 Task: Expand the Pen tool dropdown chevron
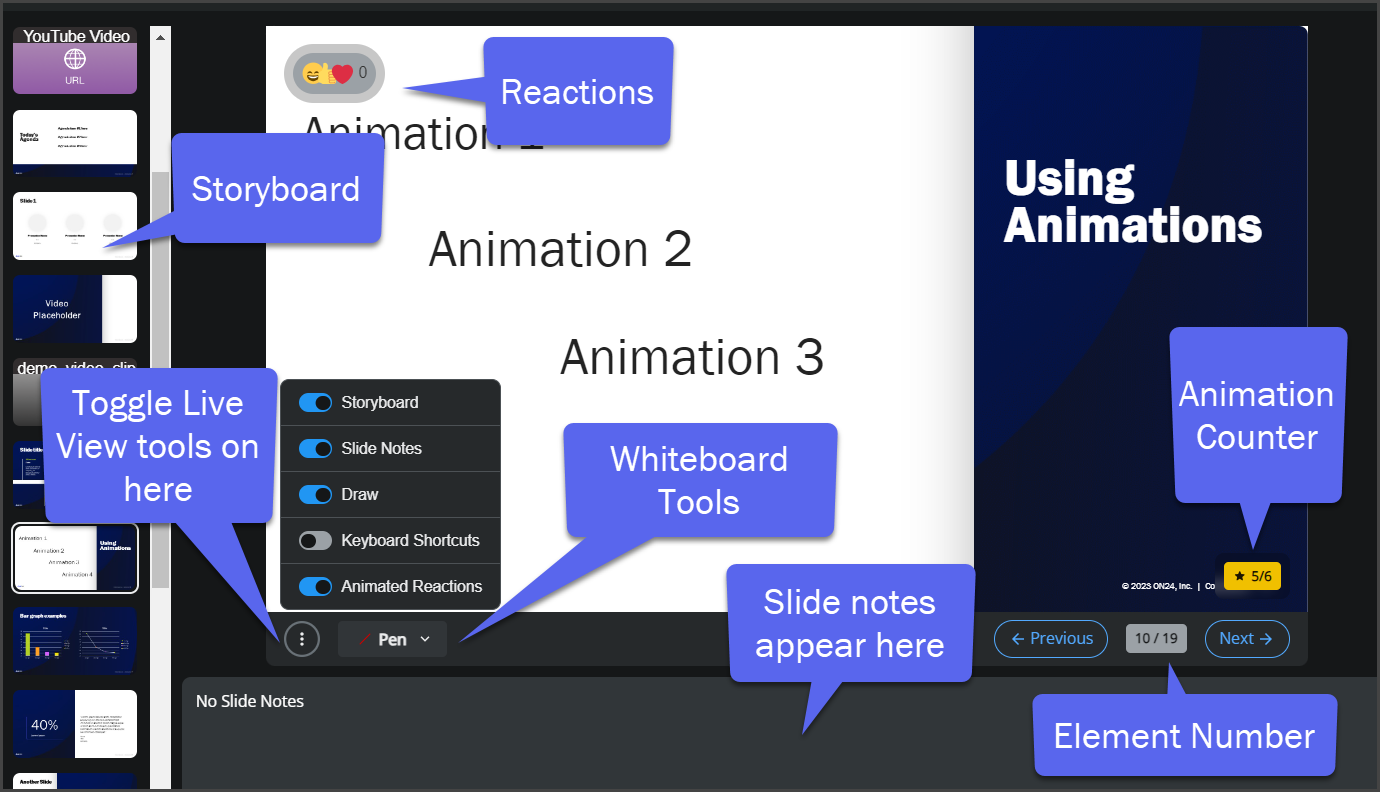(425, 639)
